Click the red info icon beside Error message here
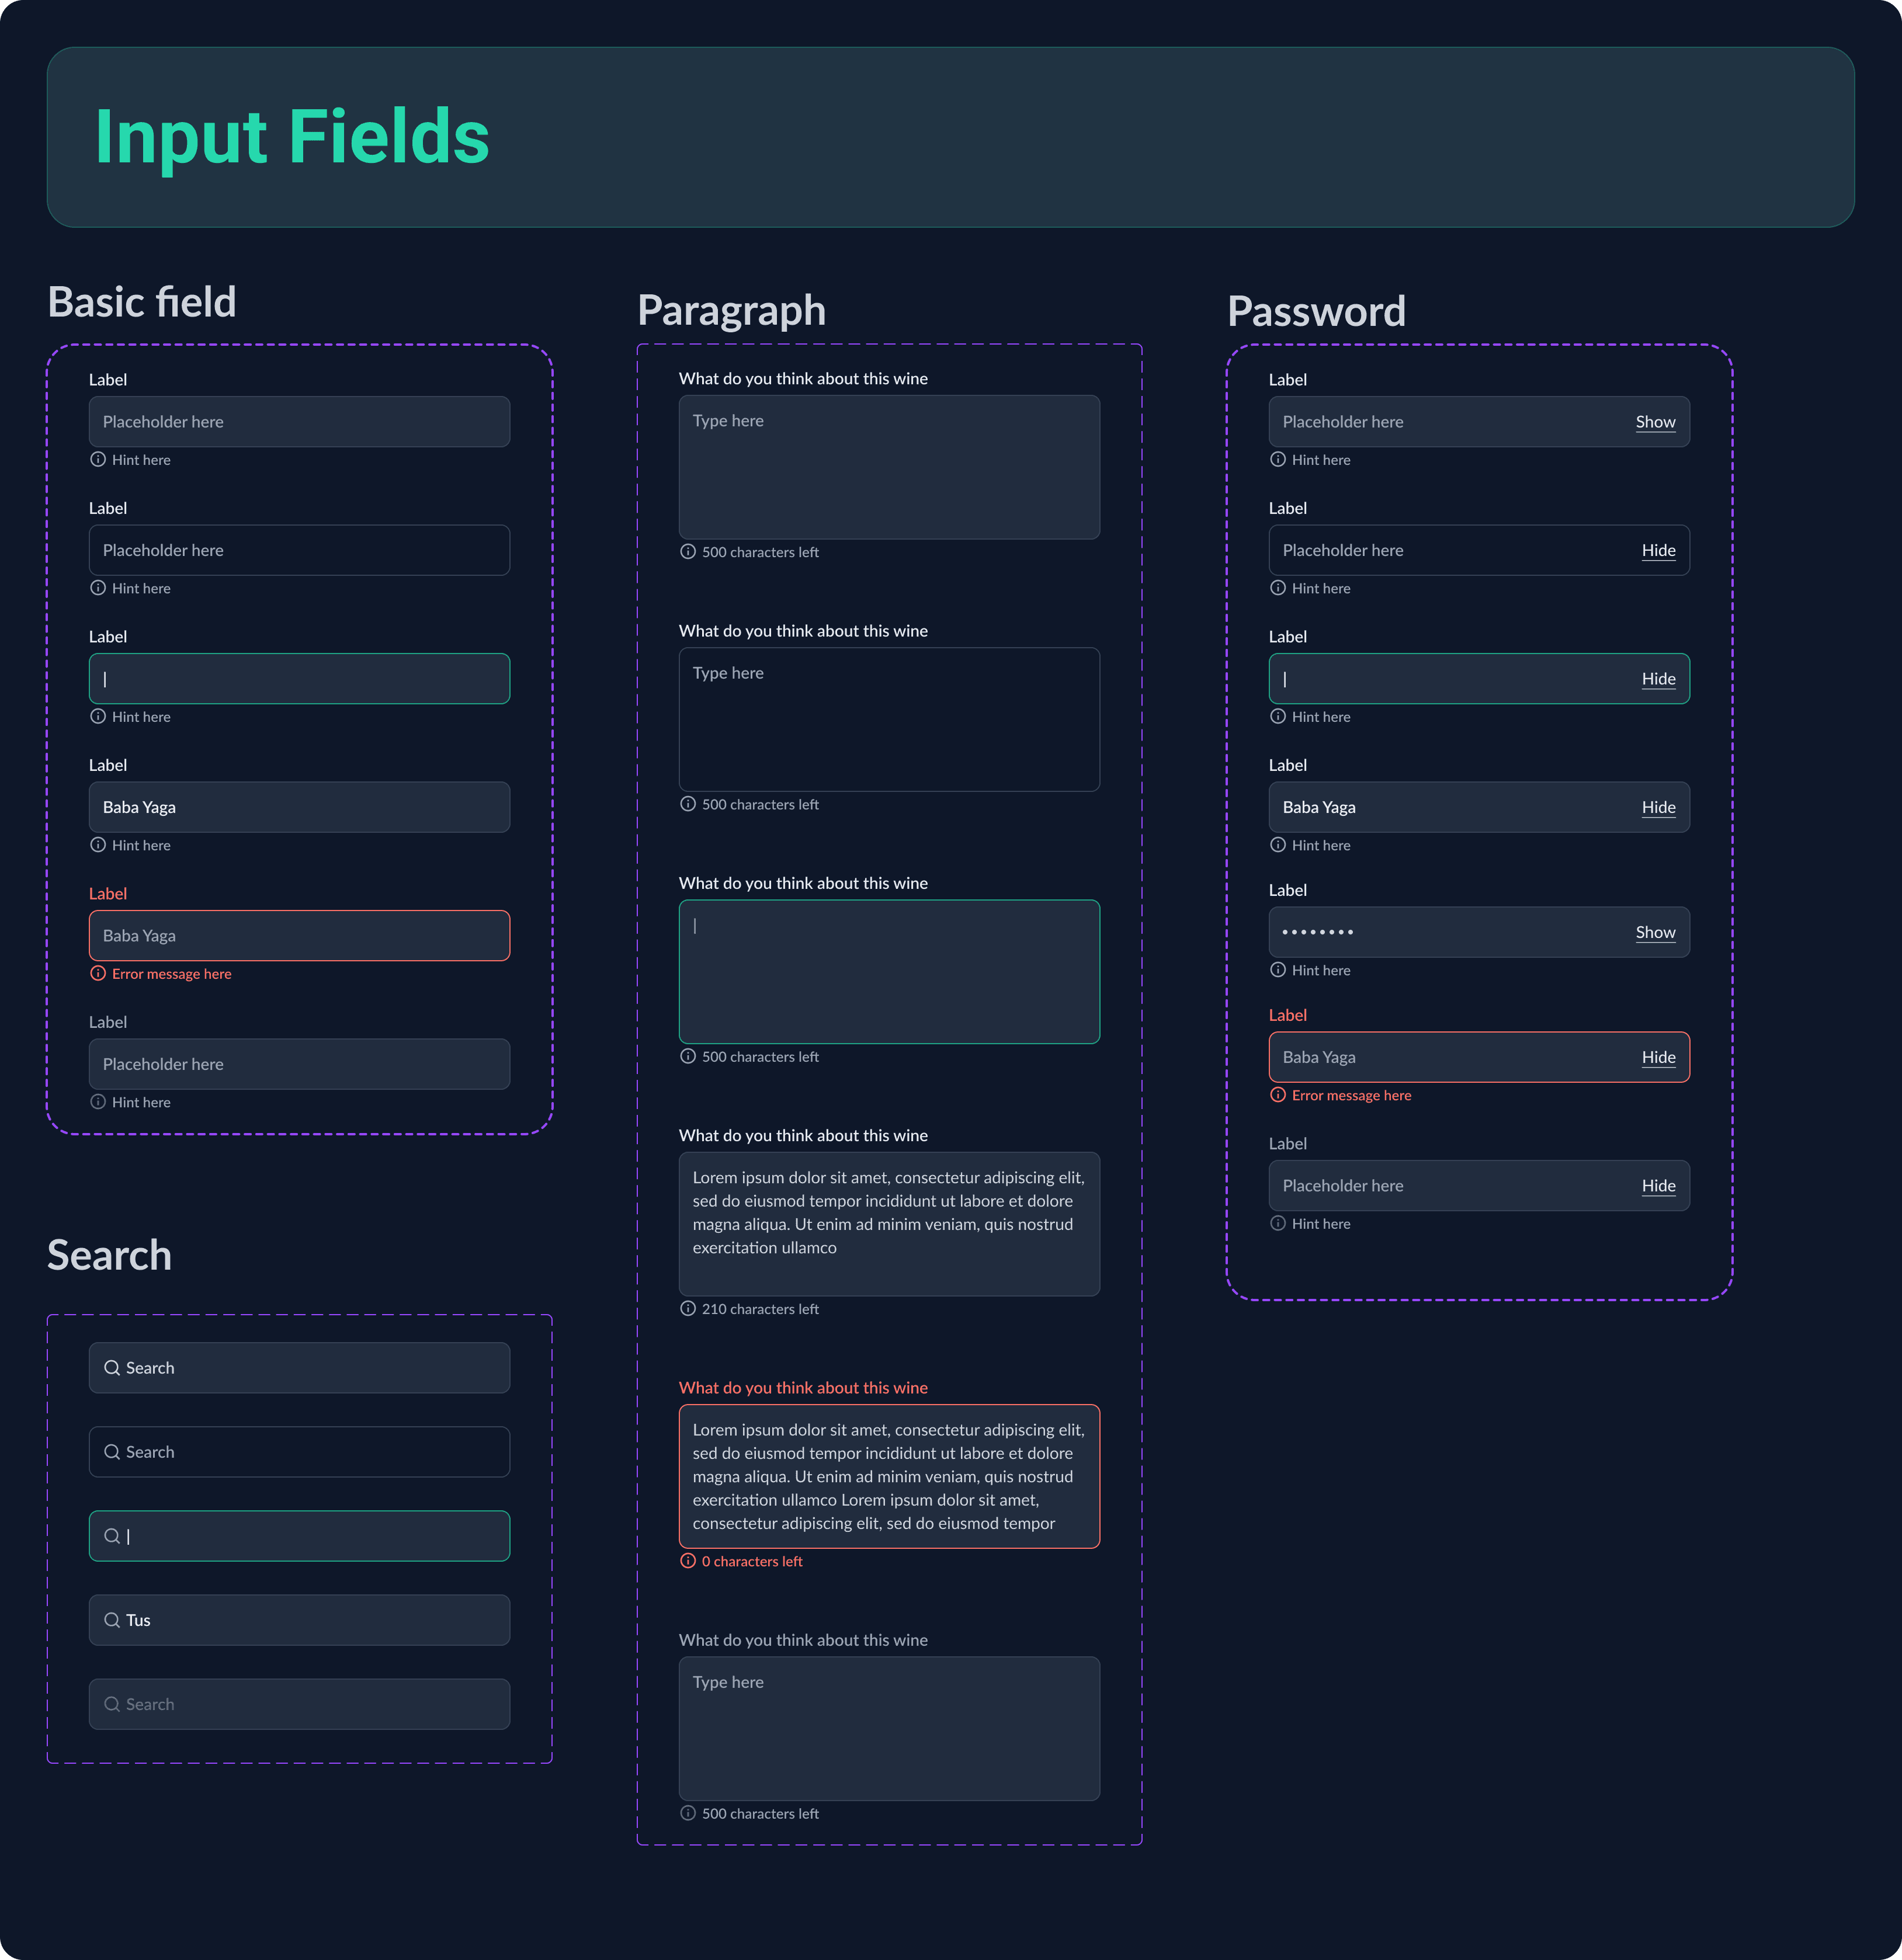Viewport: 1902px width, 1960px height. (98, 973)
